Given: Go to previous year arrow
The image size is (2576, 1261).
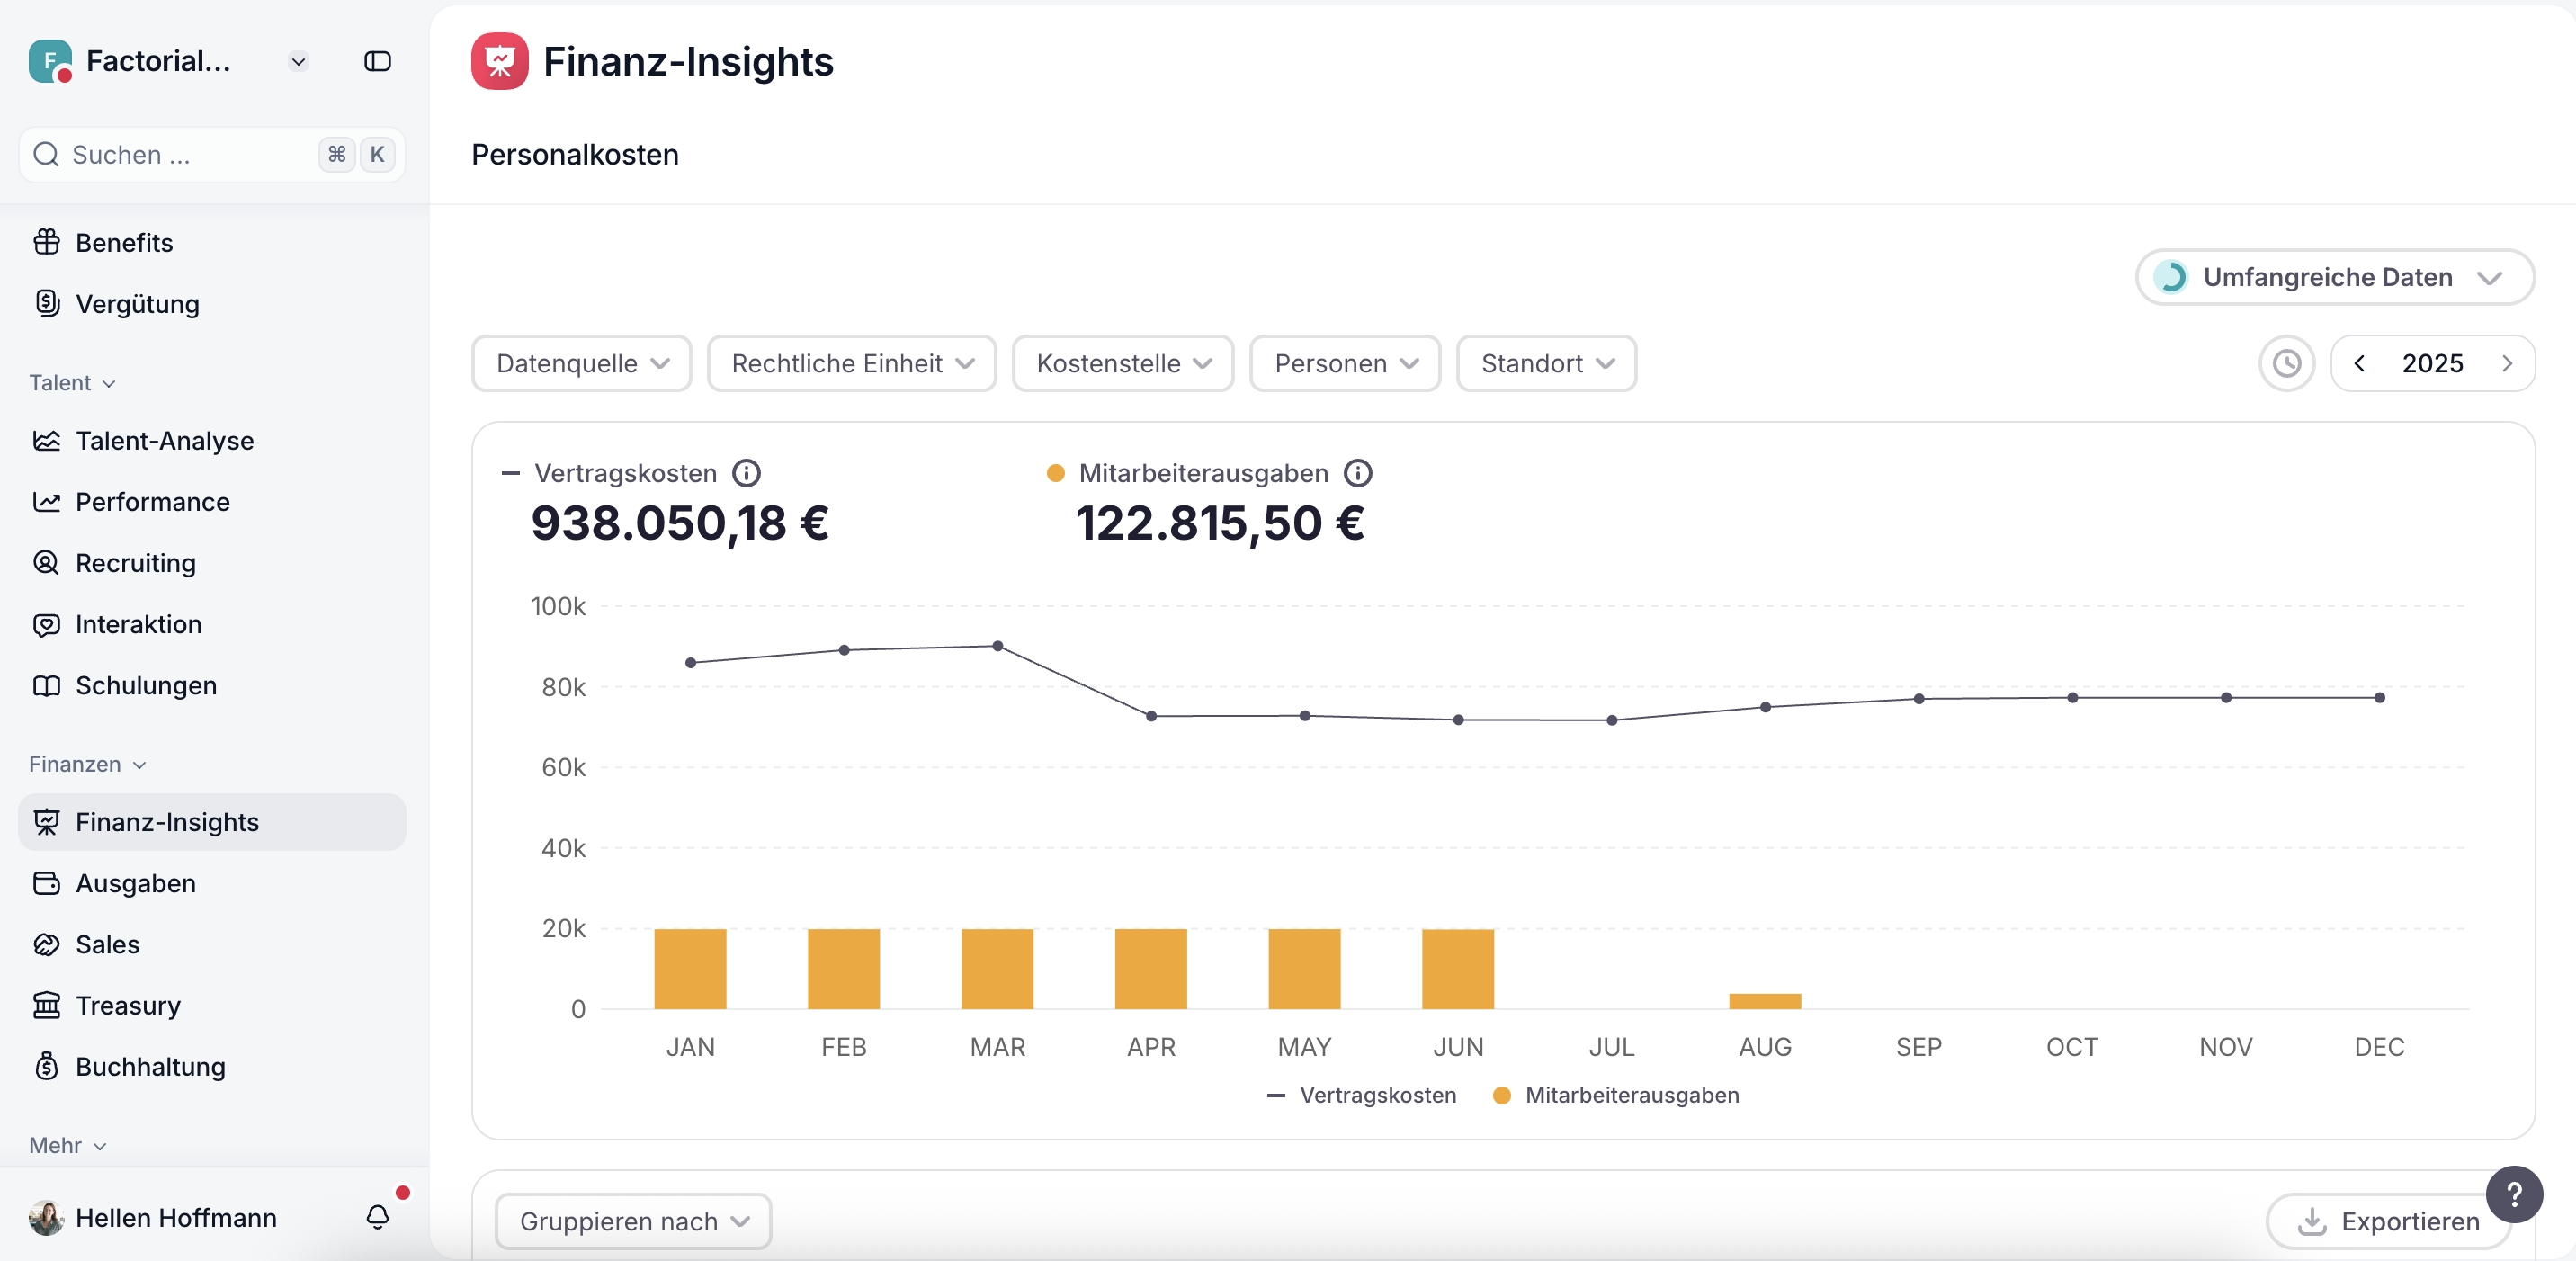Looking at the screenshot, I should pyautogui.click(x=2359, y=363).
